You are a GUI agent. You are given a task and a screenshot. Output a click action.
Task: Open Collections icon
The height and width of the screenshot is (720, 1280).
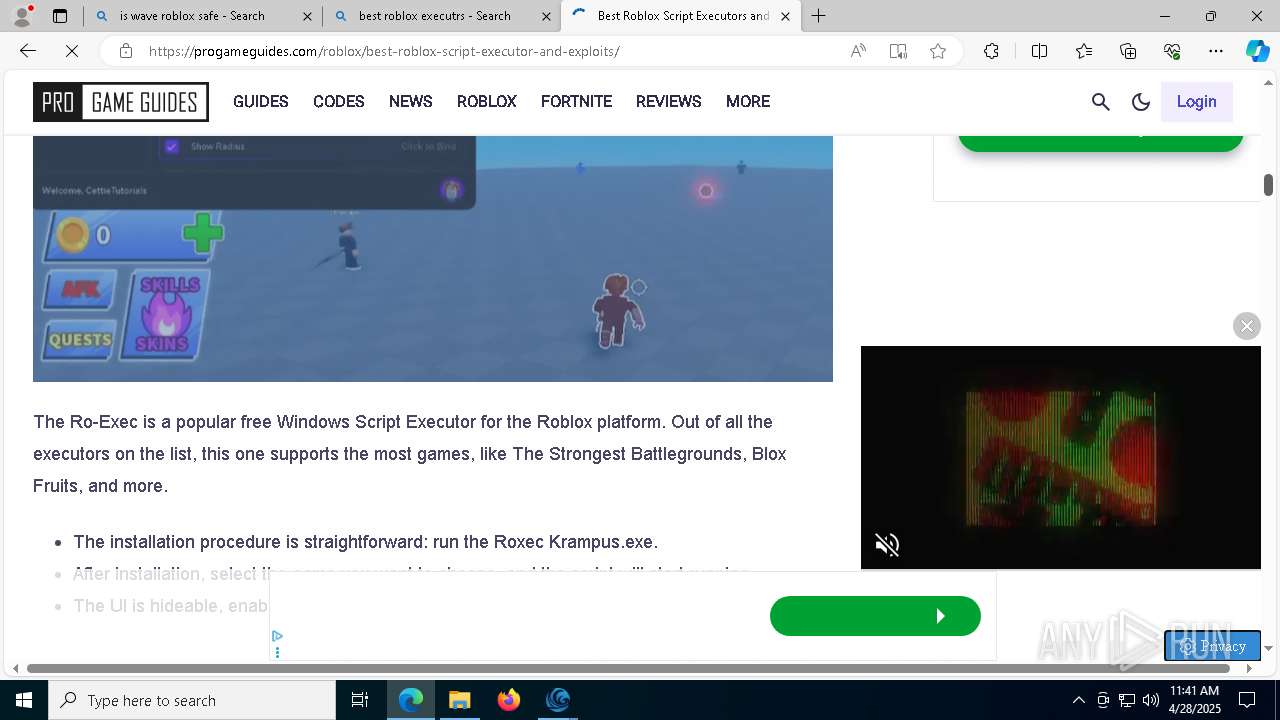point(1128,51)
